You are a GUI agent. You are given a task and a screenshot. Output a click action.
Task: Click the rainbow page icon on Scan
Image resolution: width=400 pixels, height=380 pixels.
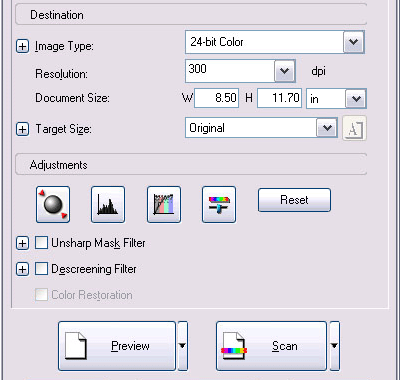point(234,346)
